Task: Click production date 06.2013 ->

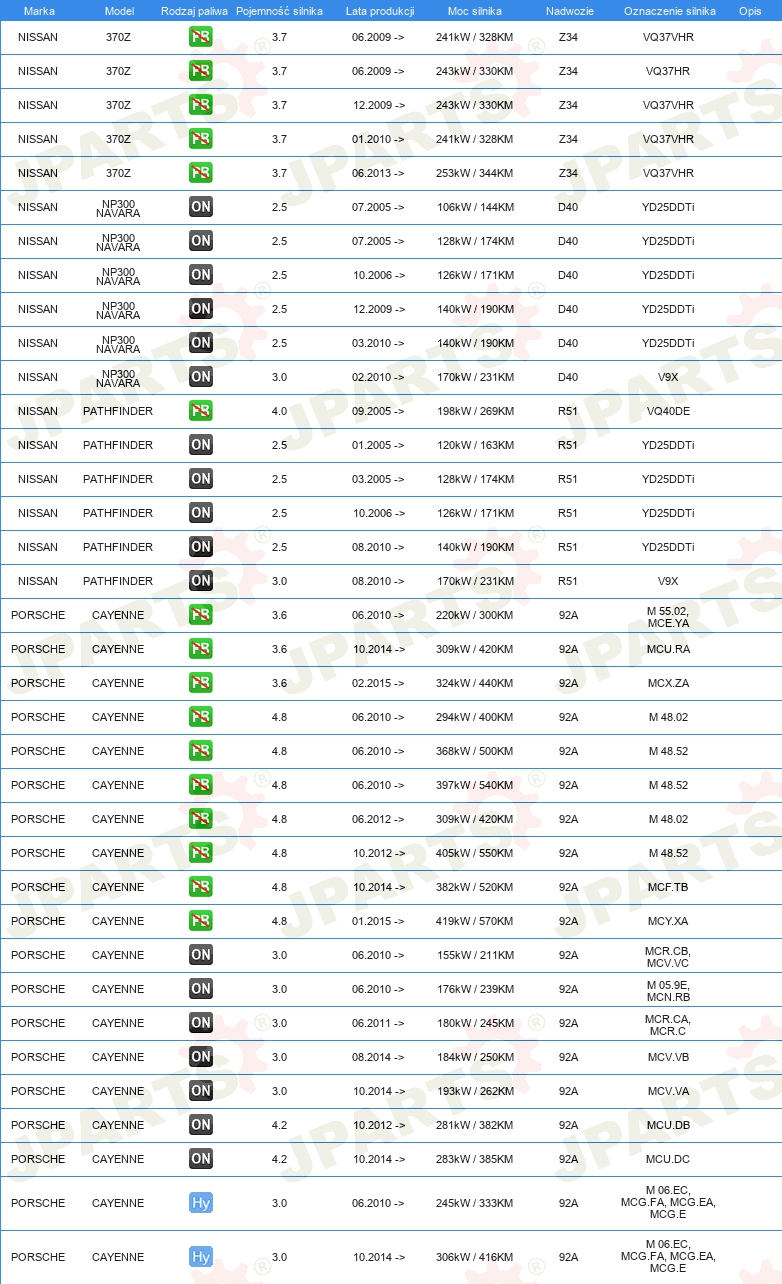Action: (x=378, y=173)
